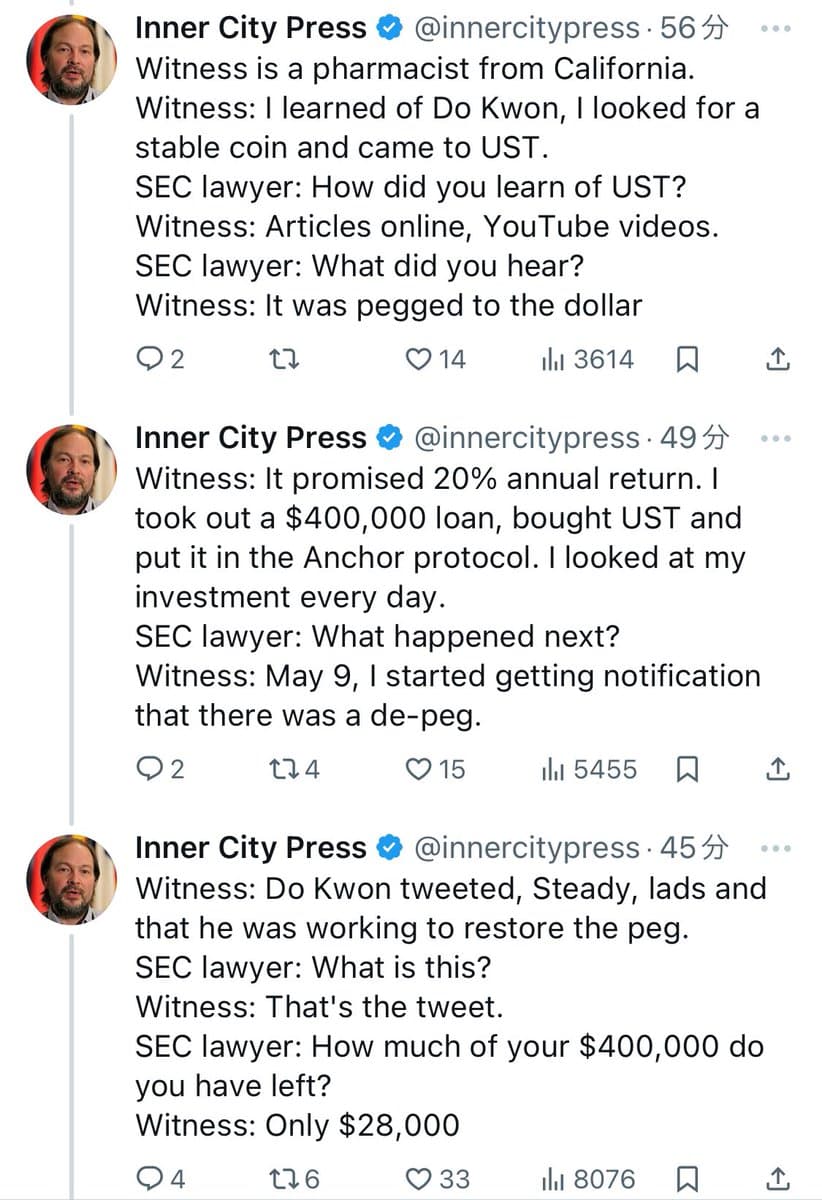View analytics showing 5455 views

588,769
